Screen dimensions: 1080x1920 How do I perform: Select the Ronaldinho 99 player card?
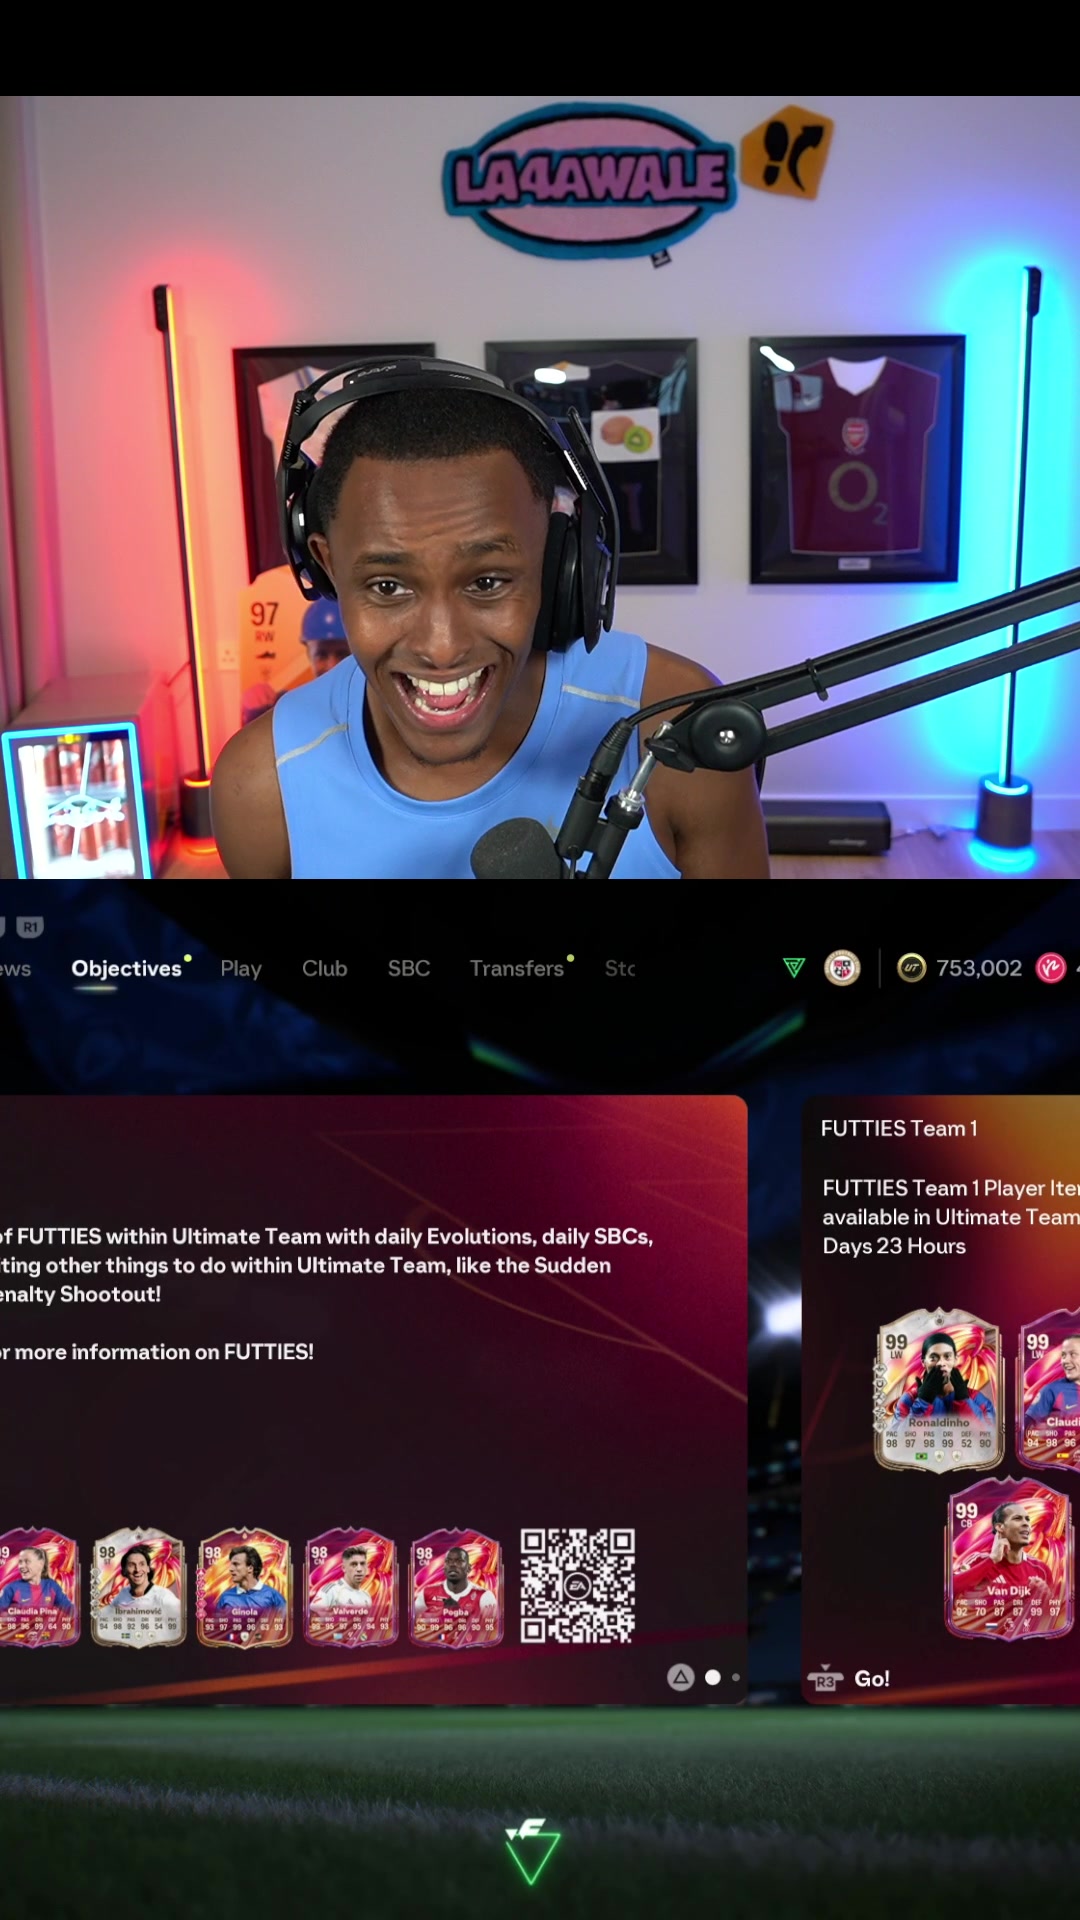[x=938, y=1389]
